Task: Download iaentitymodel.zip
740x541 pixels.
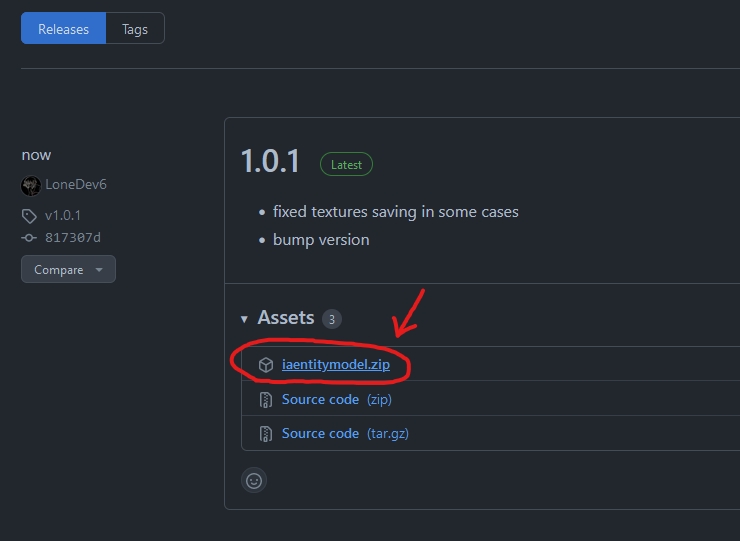Action: tap(335, 365)
